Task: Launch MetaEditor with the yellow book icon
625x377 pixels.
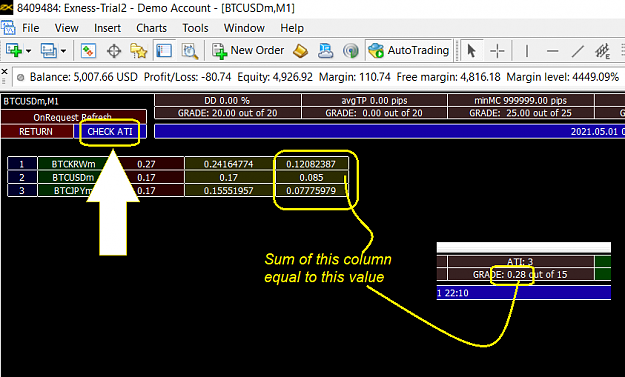Action: coord(301,51)
